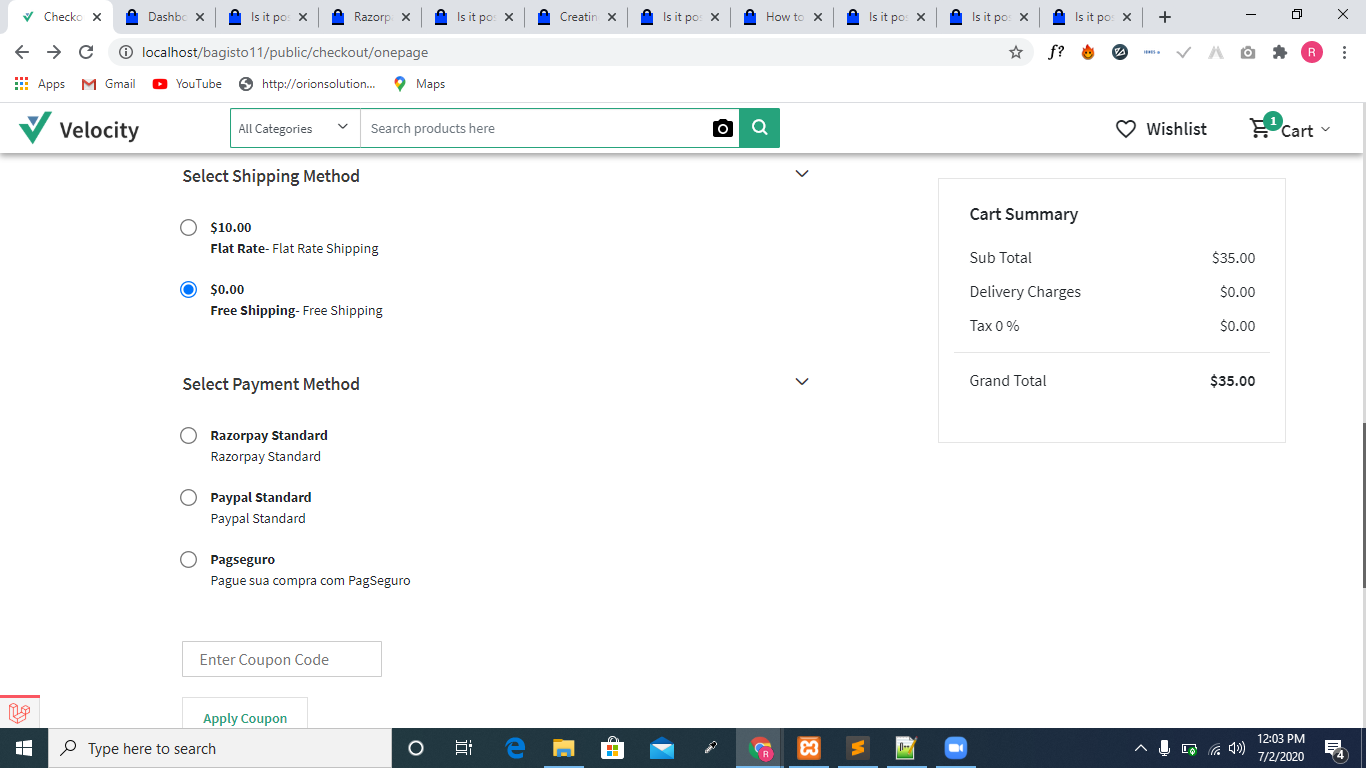Switch to the Creating tab
The height and width of the screenshot is (768, 1366).
click(576, 17)
